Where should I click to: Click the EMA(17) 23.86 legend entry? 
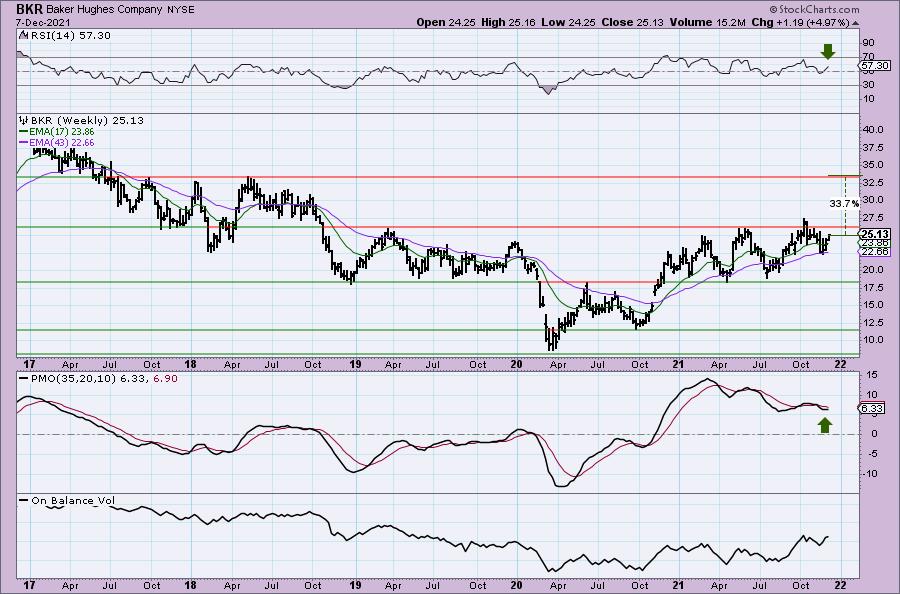coord(56,131)
